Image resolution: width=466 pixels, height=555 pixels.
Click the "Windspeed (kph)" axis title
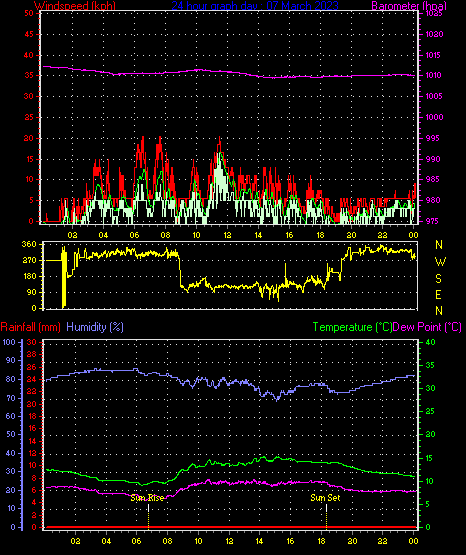(75, 6)
